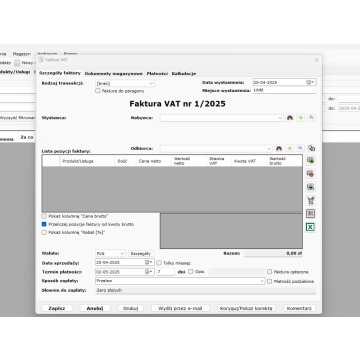Click Zapisz button
Screen dimensions: 360x360
[x=57, y=308]
